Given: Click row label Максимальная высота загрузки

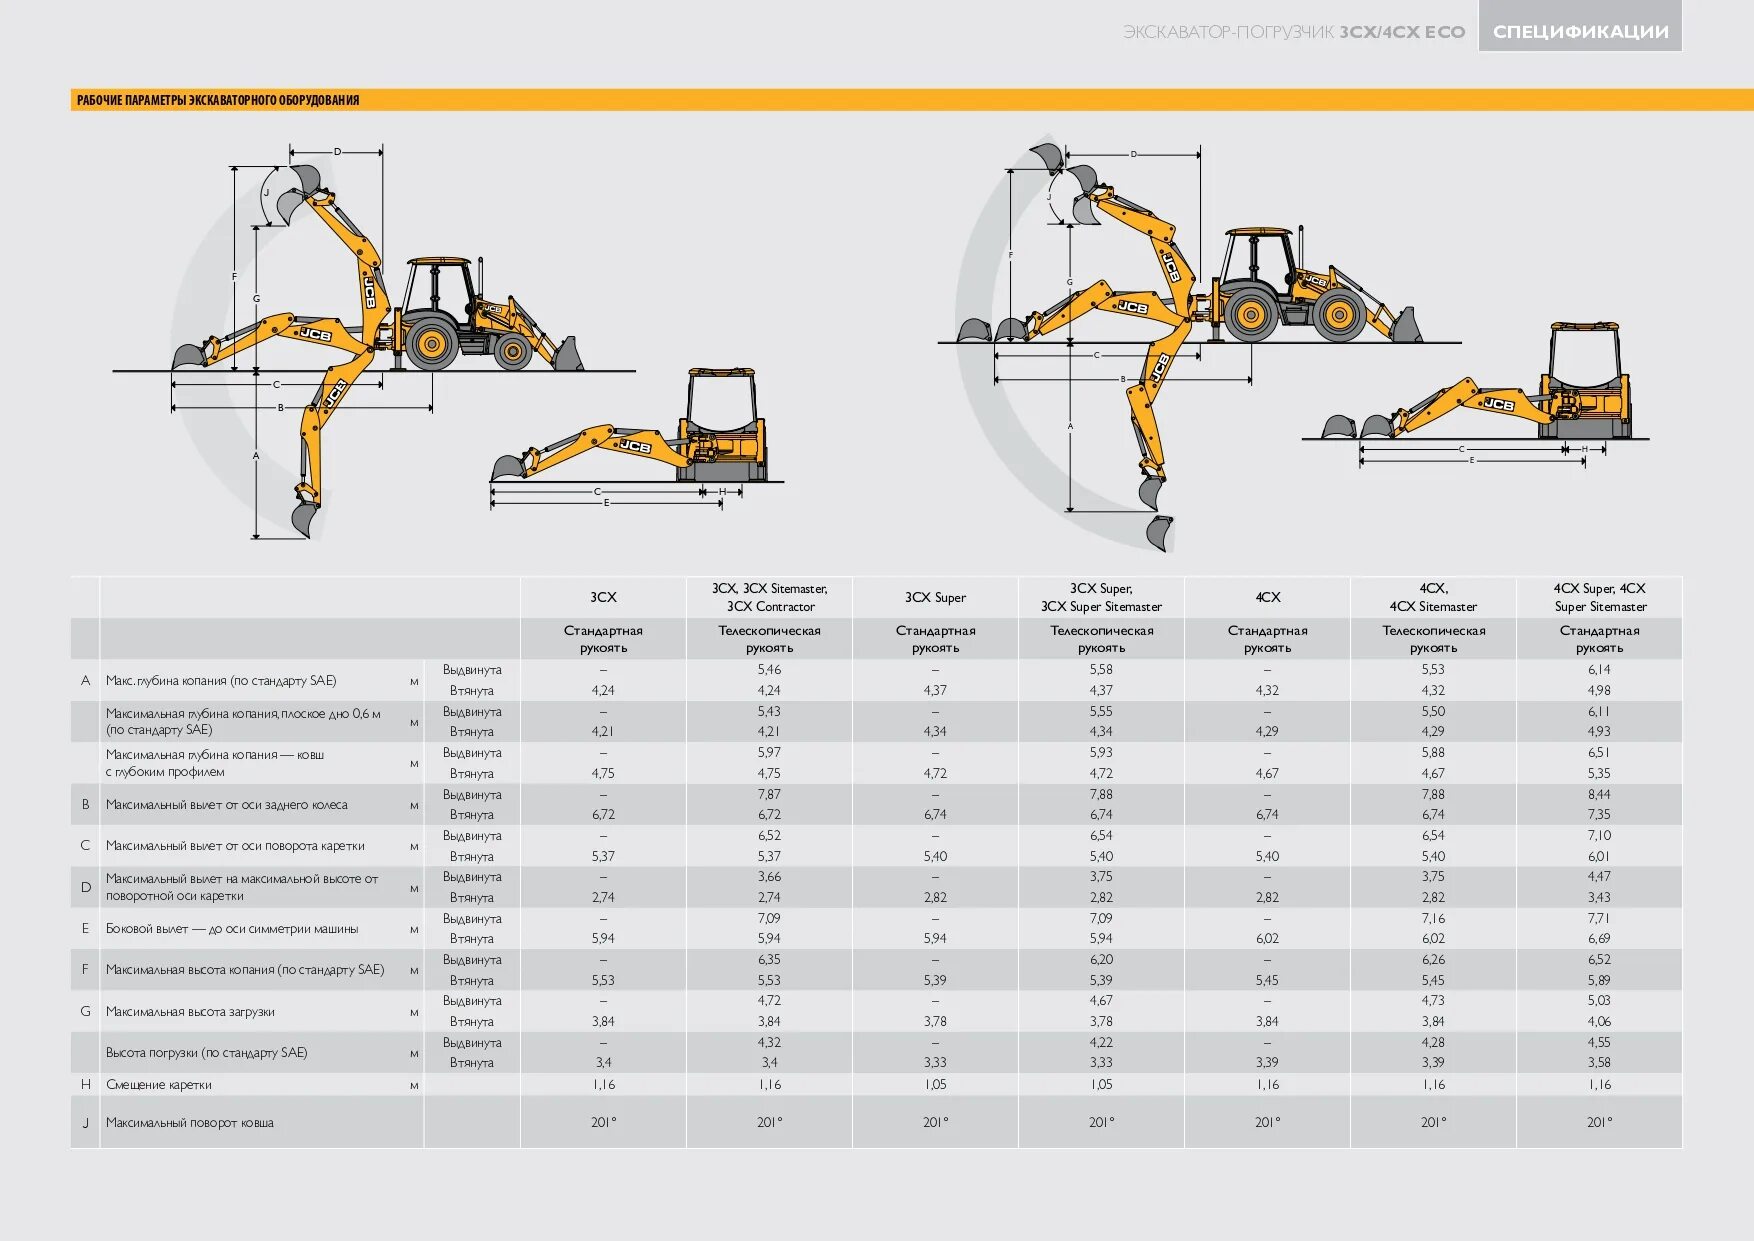Looking at the screenshot, I should point(190,1011).
